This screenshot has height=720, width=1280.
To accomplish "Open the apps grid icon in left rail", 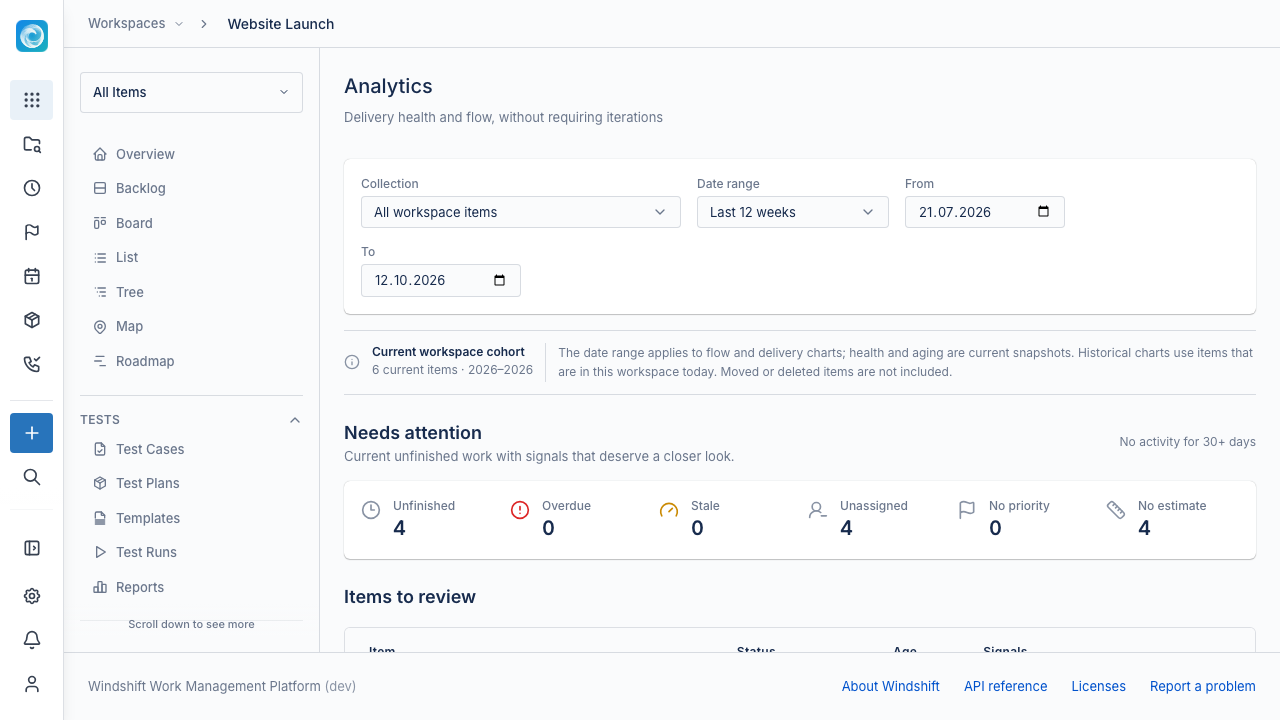I will click(32, 100).
